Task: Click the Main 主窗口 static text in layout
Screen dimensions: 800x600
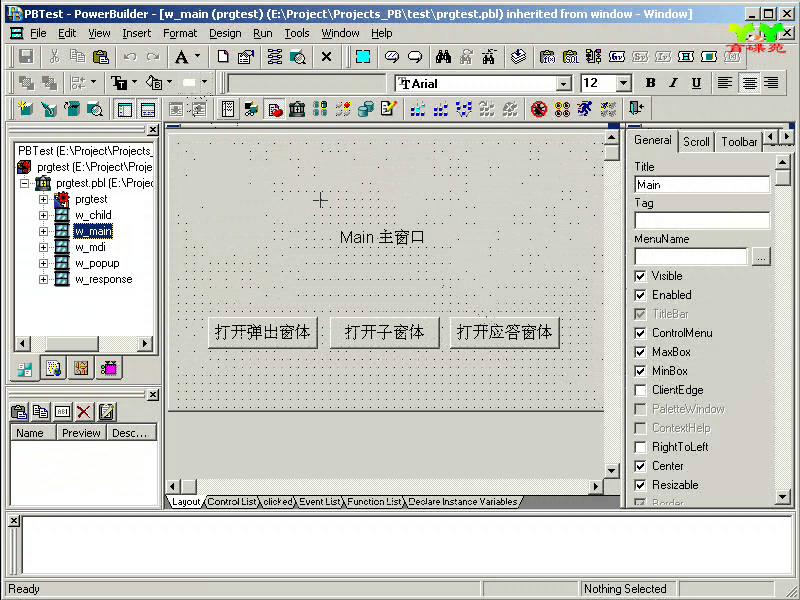Action: [x=382, y=237]
